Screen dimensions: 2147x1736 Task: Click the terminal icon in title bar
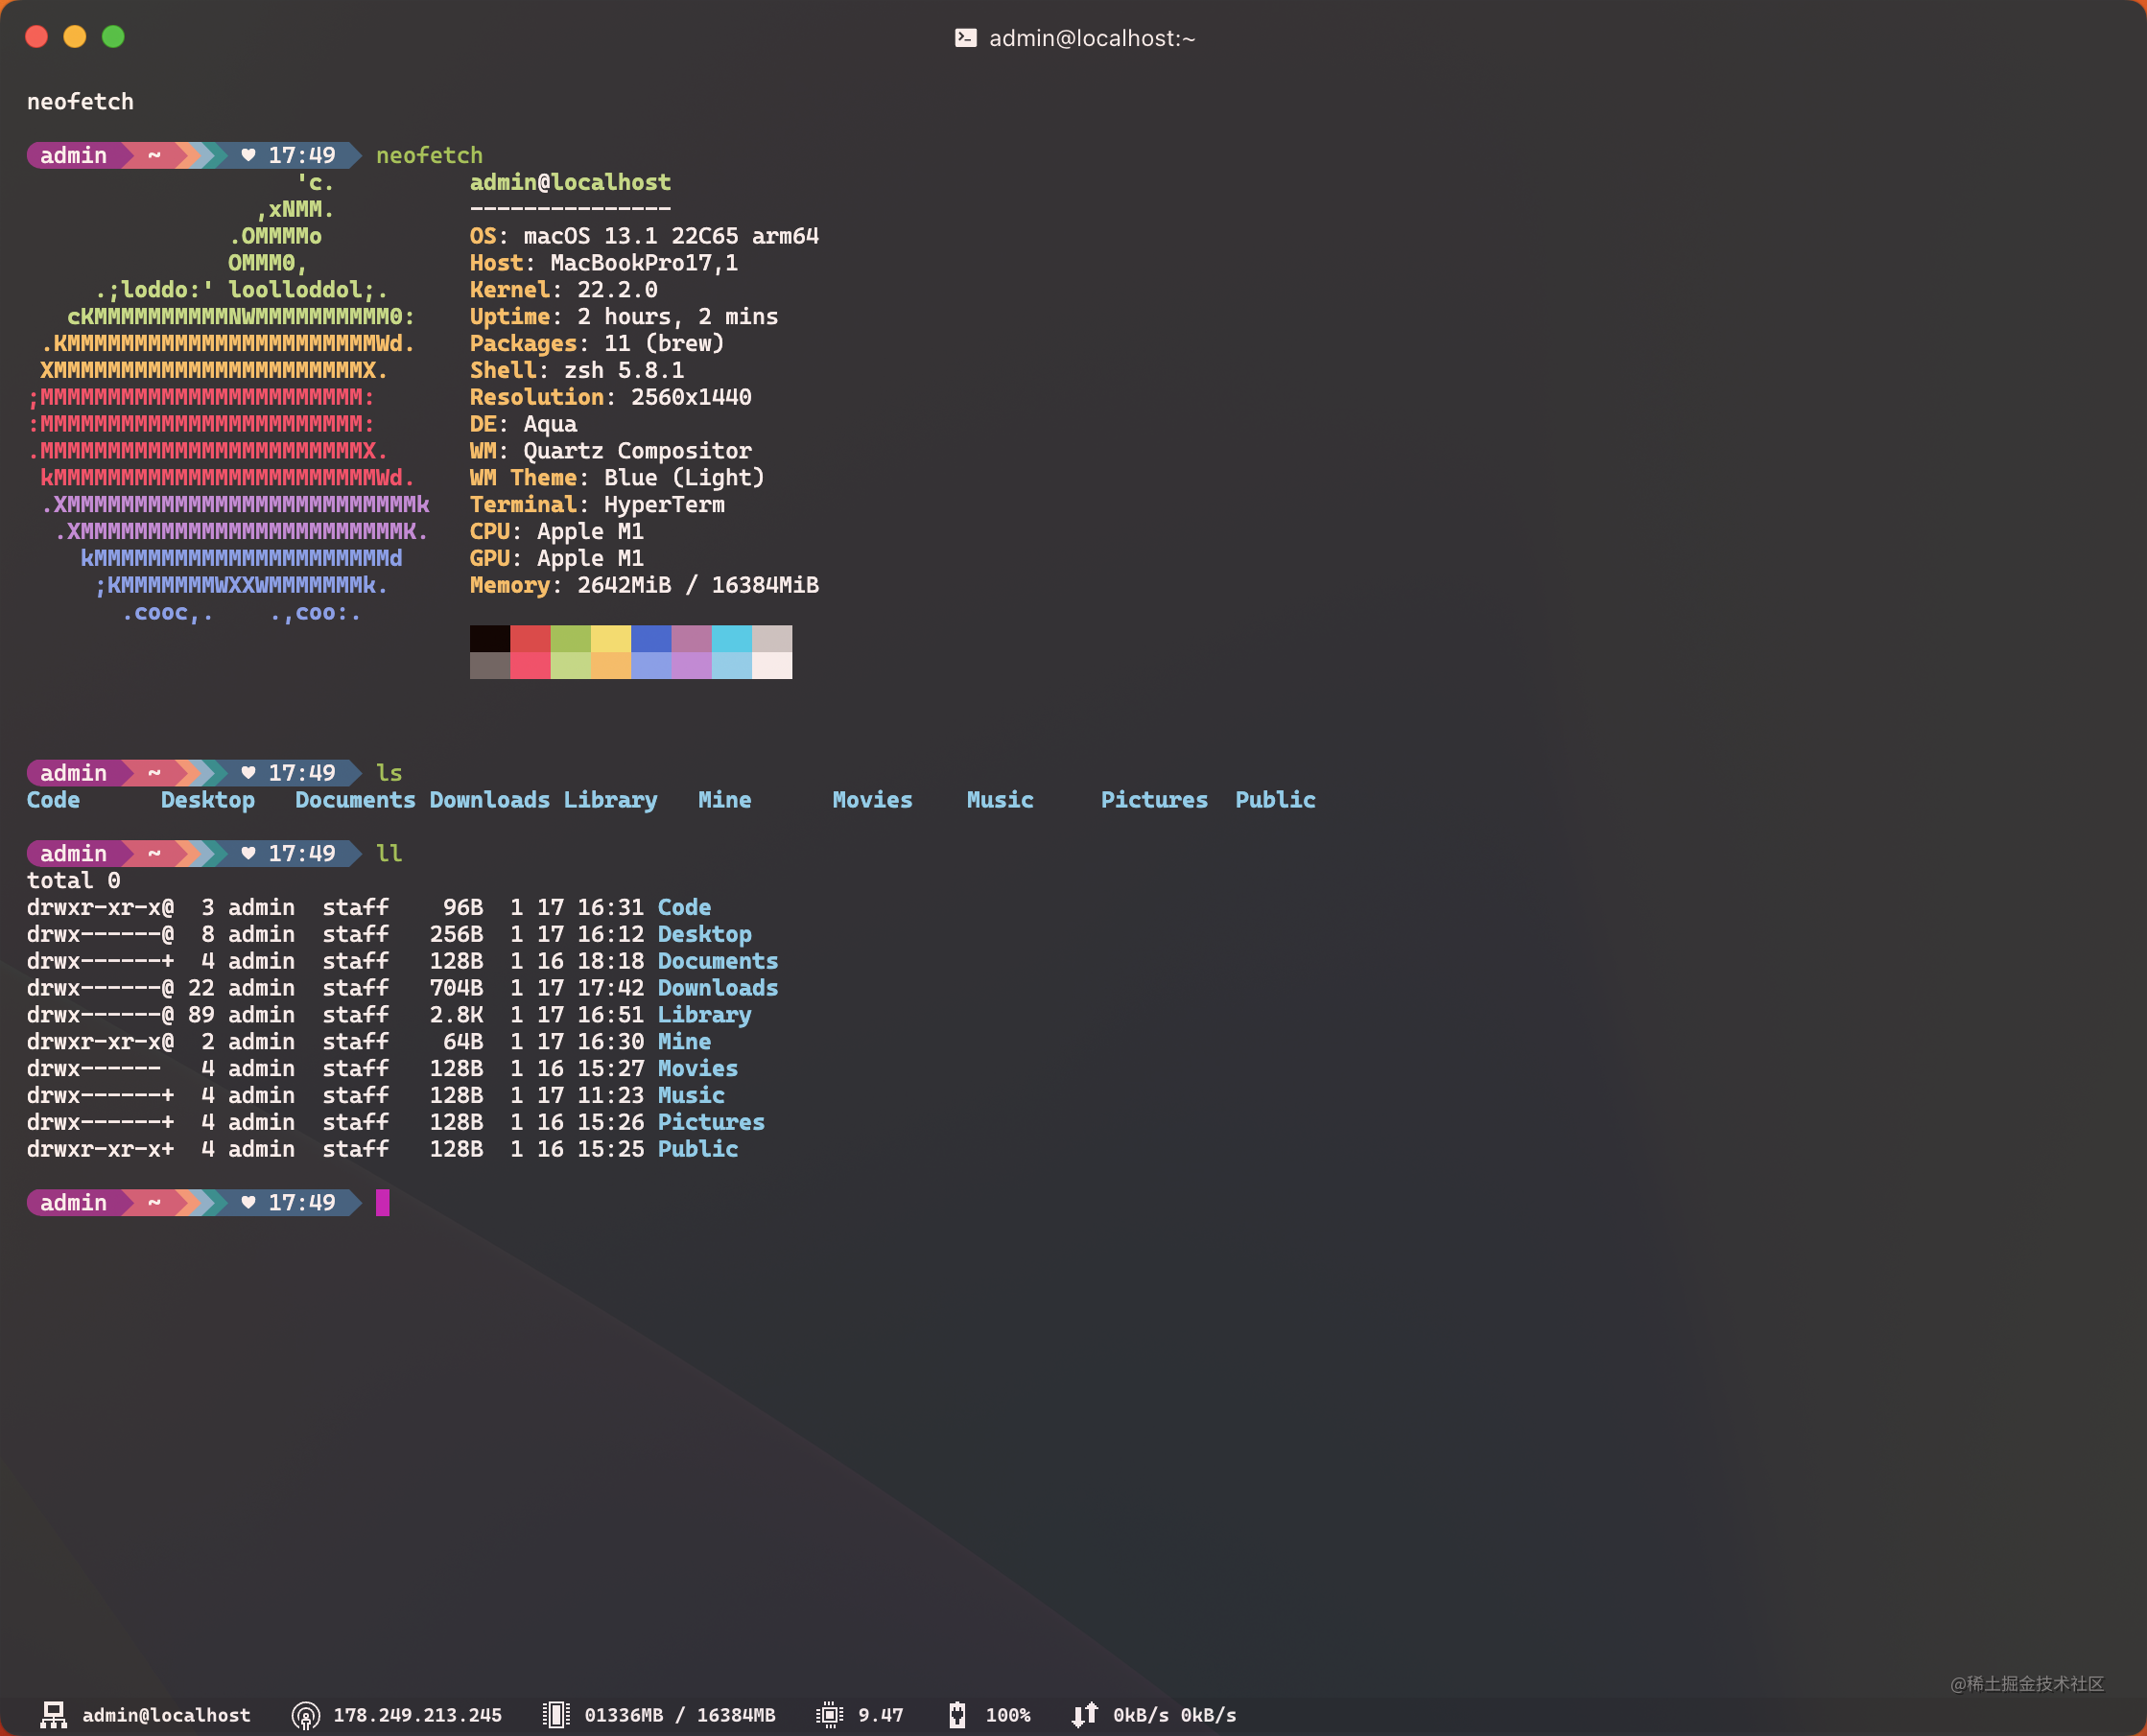965,38
